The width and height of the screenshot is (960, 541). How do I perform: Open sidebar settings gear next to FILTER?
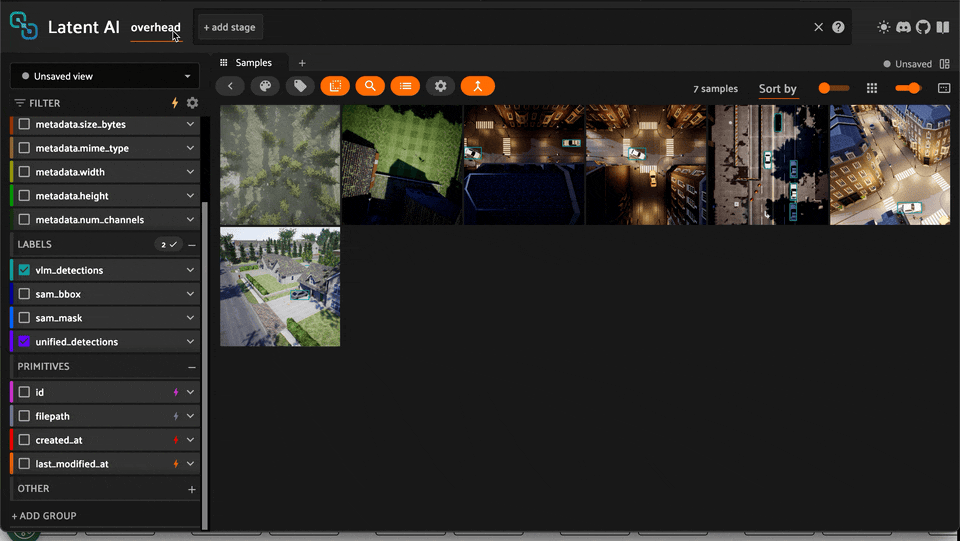(x=192, y=103)
